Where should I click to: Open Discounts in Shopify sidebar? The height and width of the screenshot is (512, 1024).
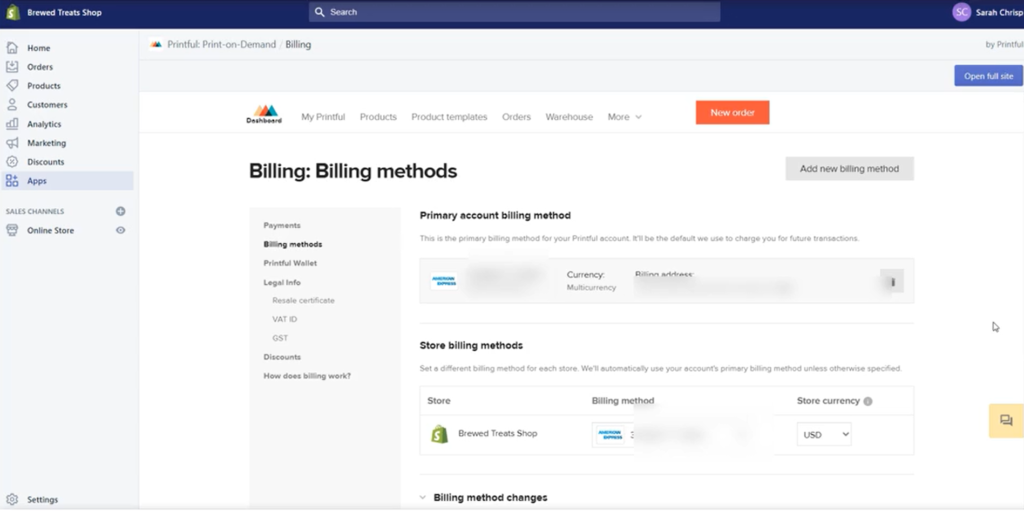[x=46, y=161]
